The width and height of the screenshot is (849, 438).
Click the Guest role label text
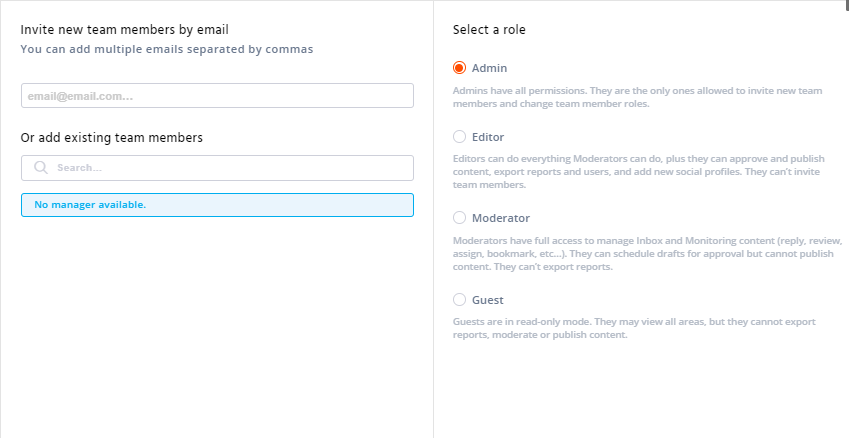(487, 299)
